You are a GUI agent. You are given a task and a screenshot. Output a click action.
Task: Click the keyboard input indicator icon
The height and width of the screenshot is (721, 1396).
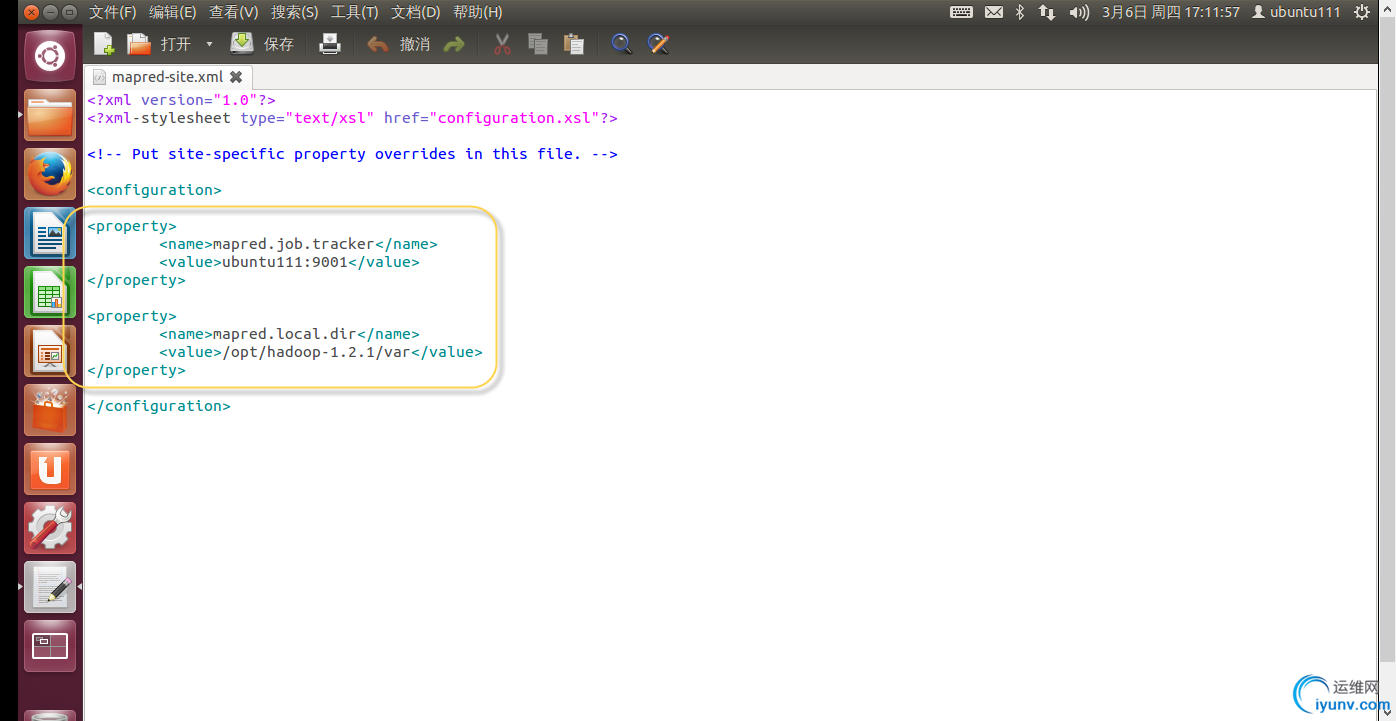[x=961, y=12]
